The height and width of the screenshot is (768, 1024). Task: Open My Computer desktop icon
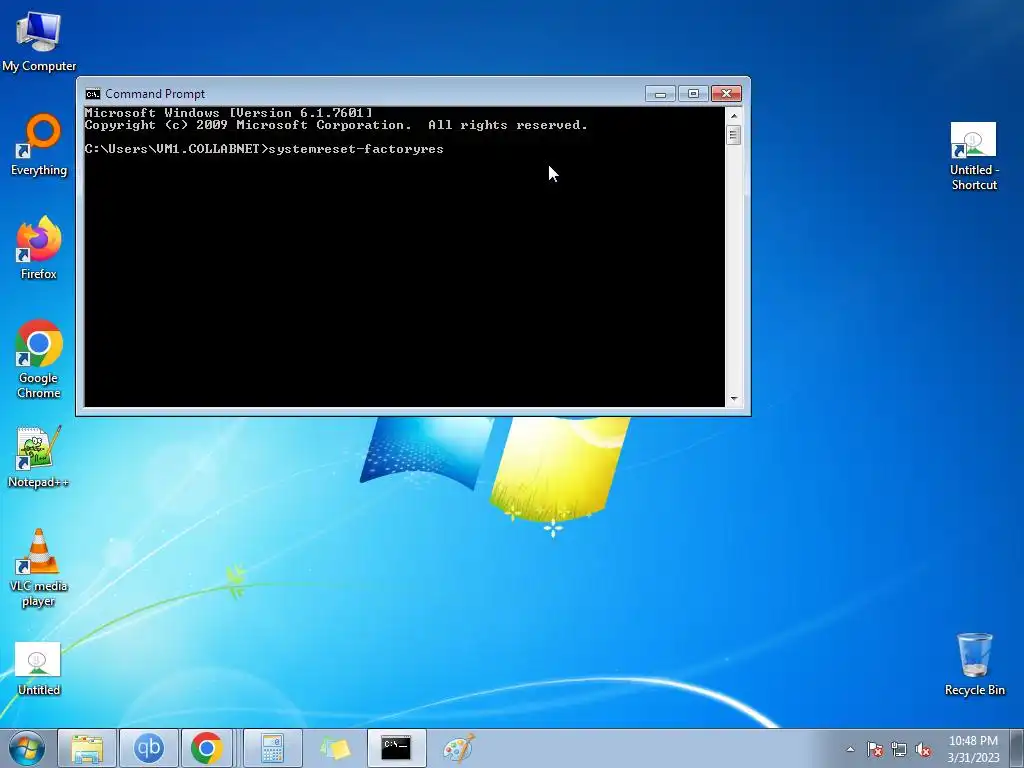39,40
